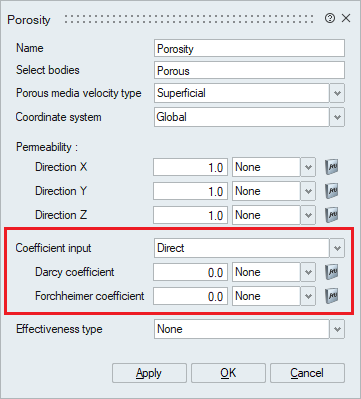
Task: Click the Apply button
Action: pyautogui.click(x=149, y=373)
